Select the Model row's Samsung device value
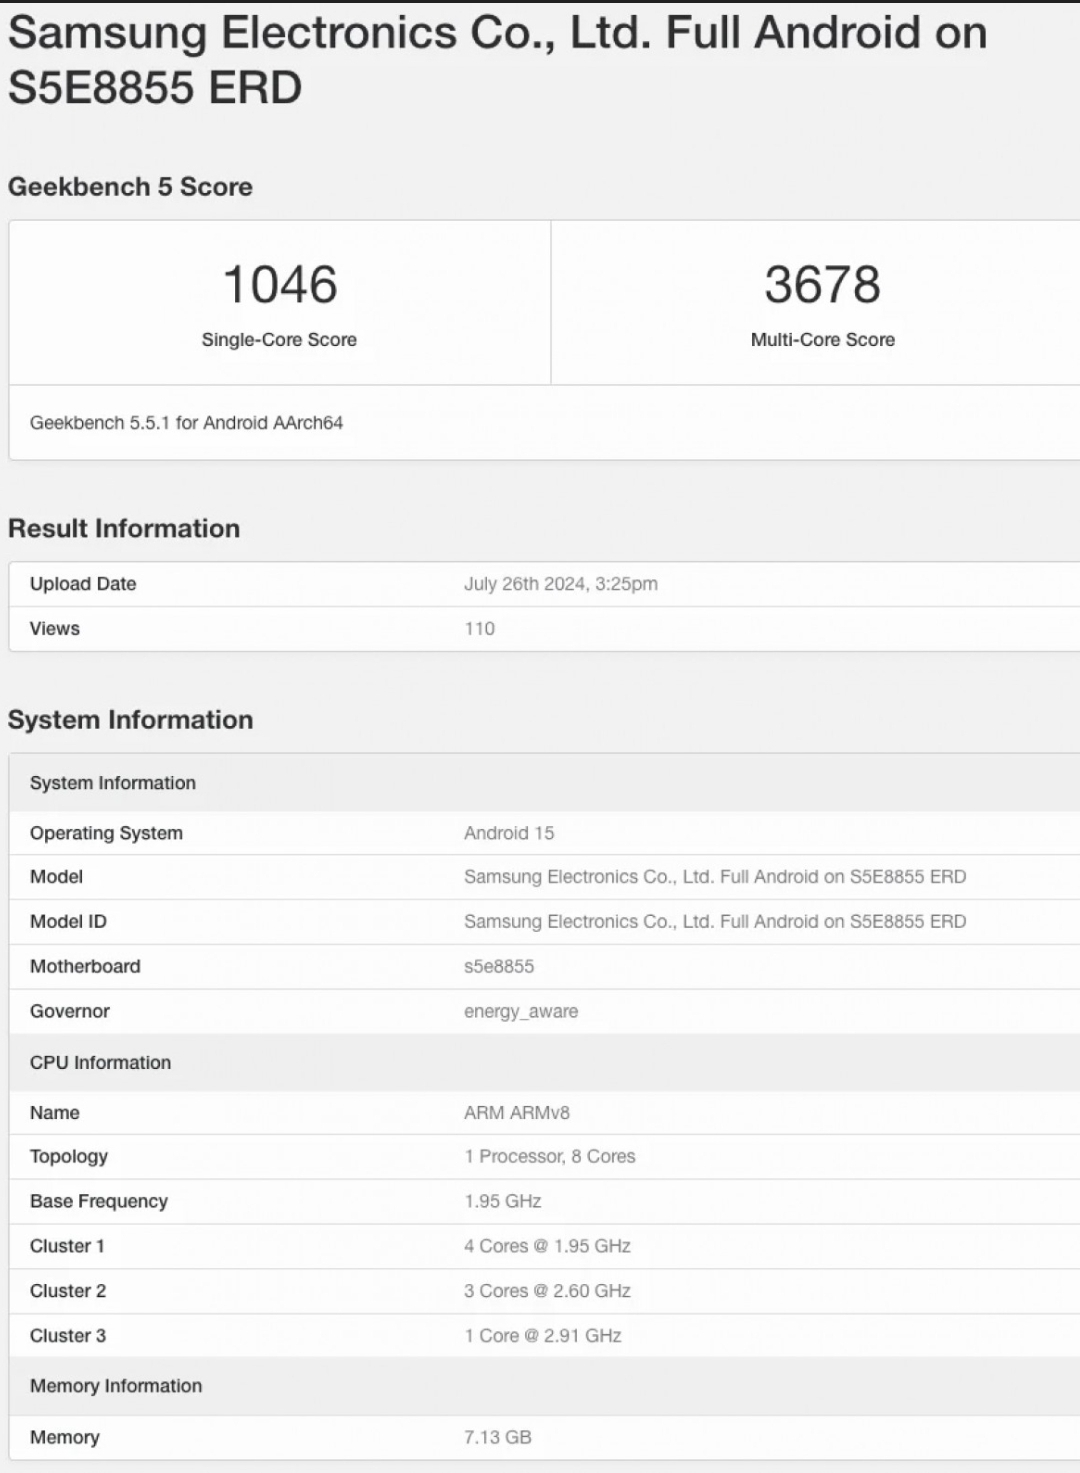This screenshot has width=1080, height=1473. [715, 877]
